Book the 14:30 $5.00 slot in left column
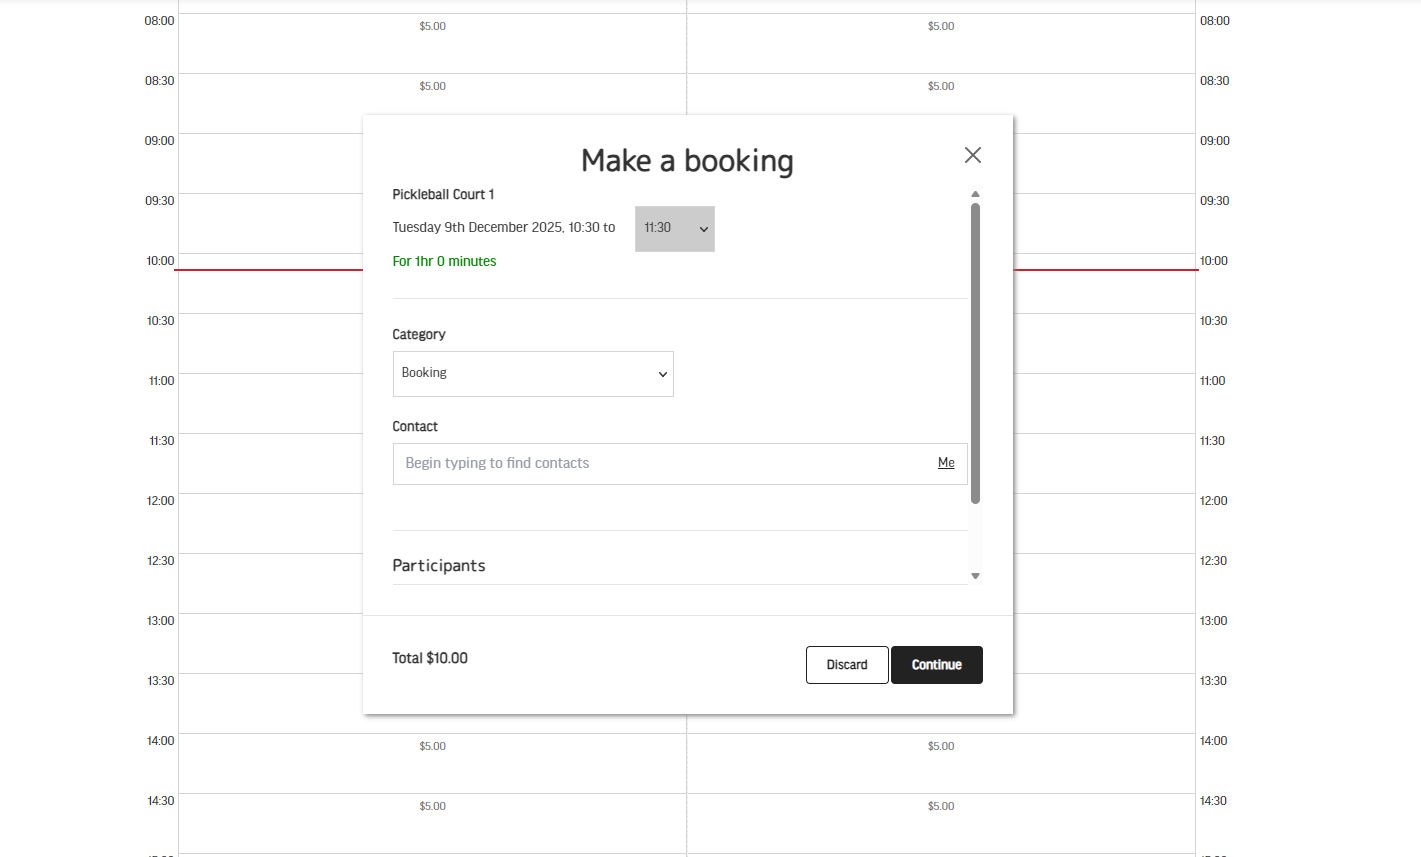Image resolution: width=1421 pixels, height=857 pixels. pyautogui.click(x=432, y=807)
